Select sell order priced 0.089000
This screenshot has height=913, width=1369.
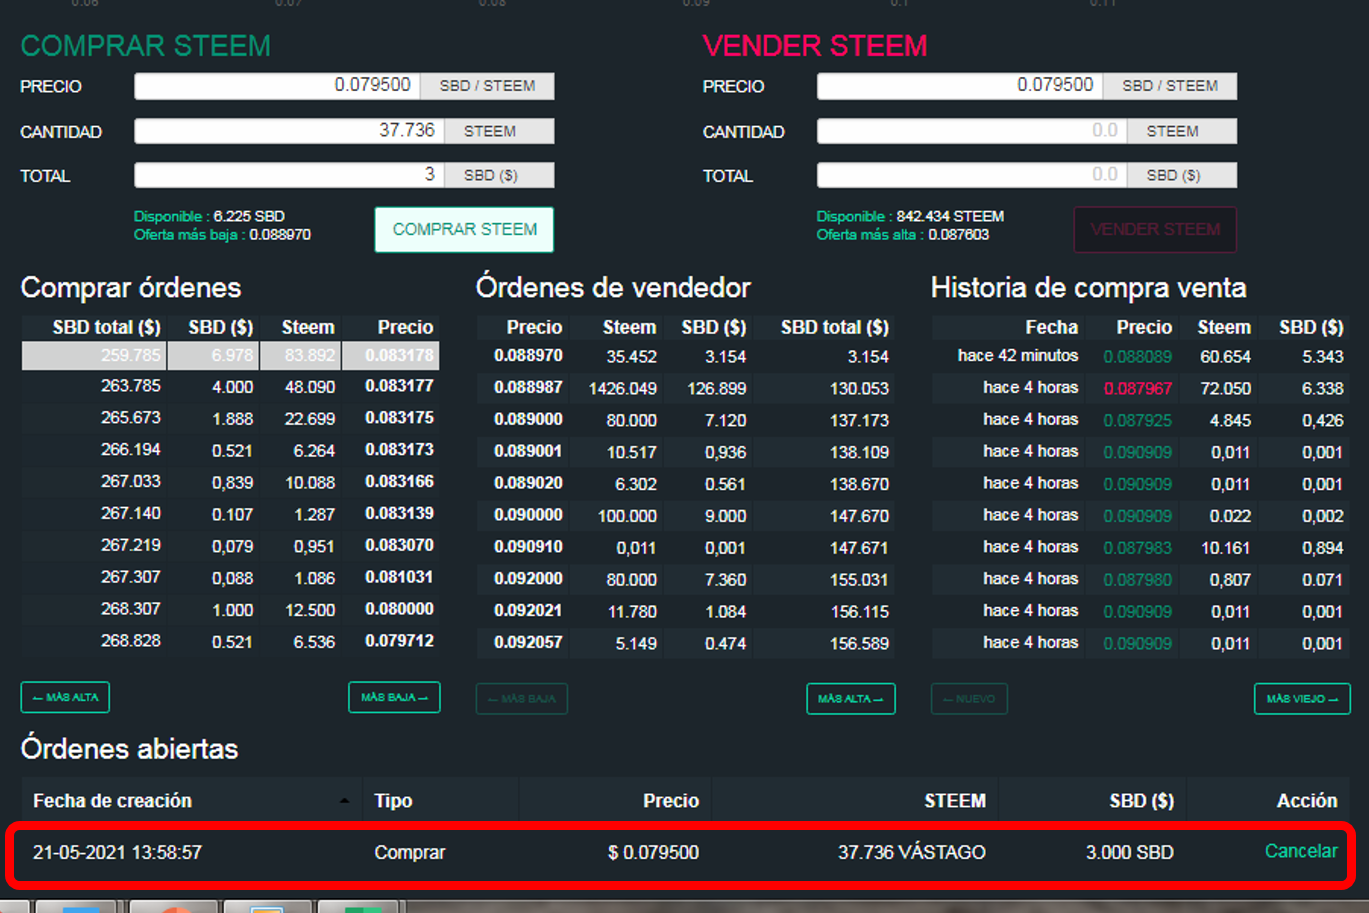click(686, 420)
